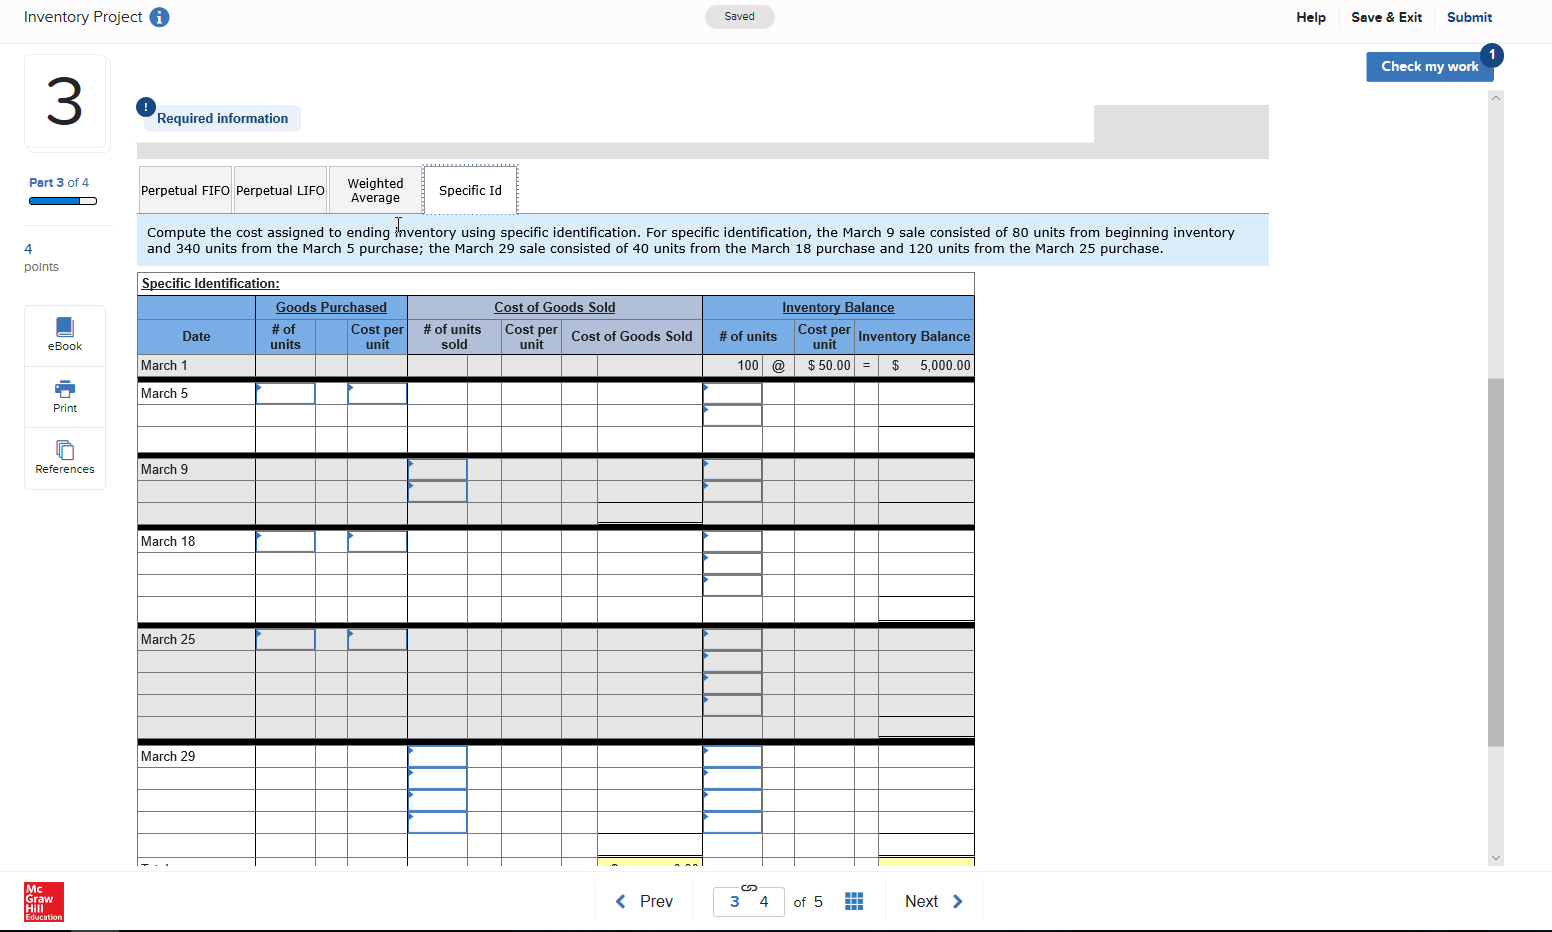This screenshot has height=932, width=1552.
Task: Click the link icon above page numbers
Action: [x=749, y=886]
